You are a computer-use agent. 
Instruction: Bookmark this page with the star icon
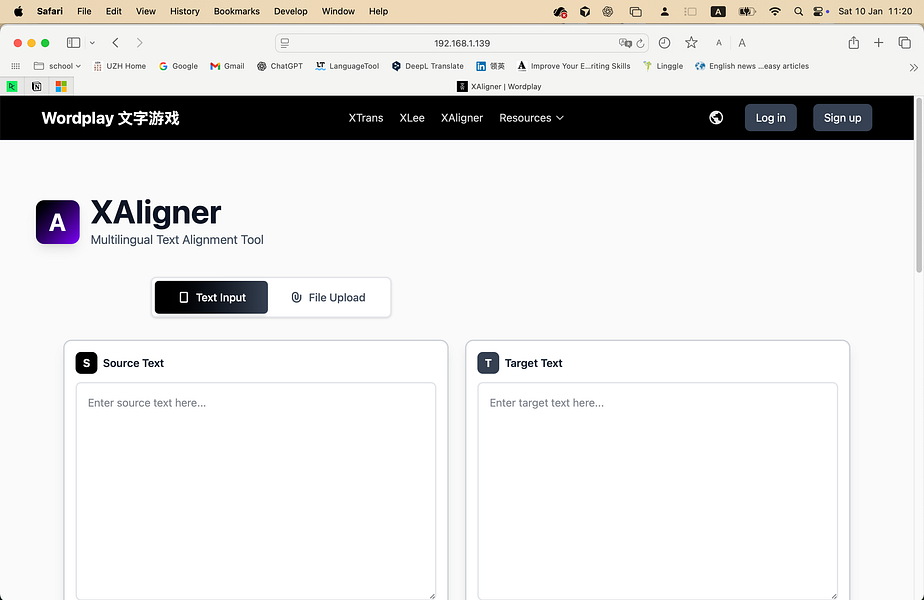[x=691, y=42]
